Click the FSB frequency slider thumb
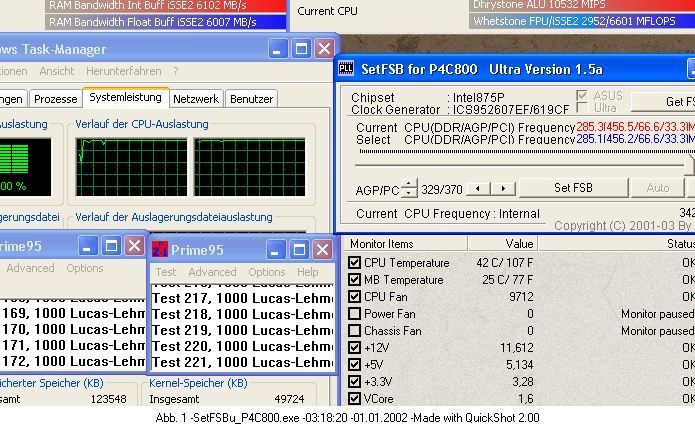The image size is (695, 429). pos(690,164)
